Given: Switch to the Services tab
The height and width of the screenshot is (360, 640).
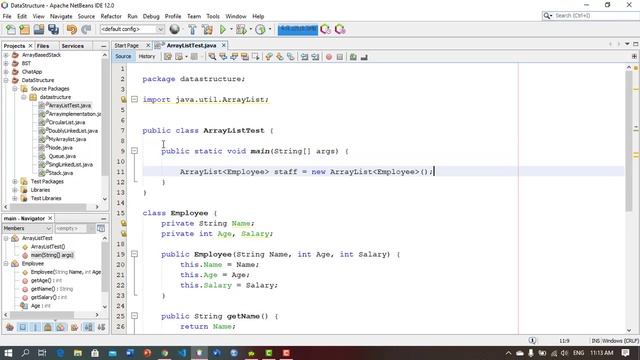Looking at the screenshot, I should [73, 46].
